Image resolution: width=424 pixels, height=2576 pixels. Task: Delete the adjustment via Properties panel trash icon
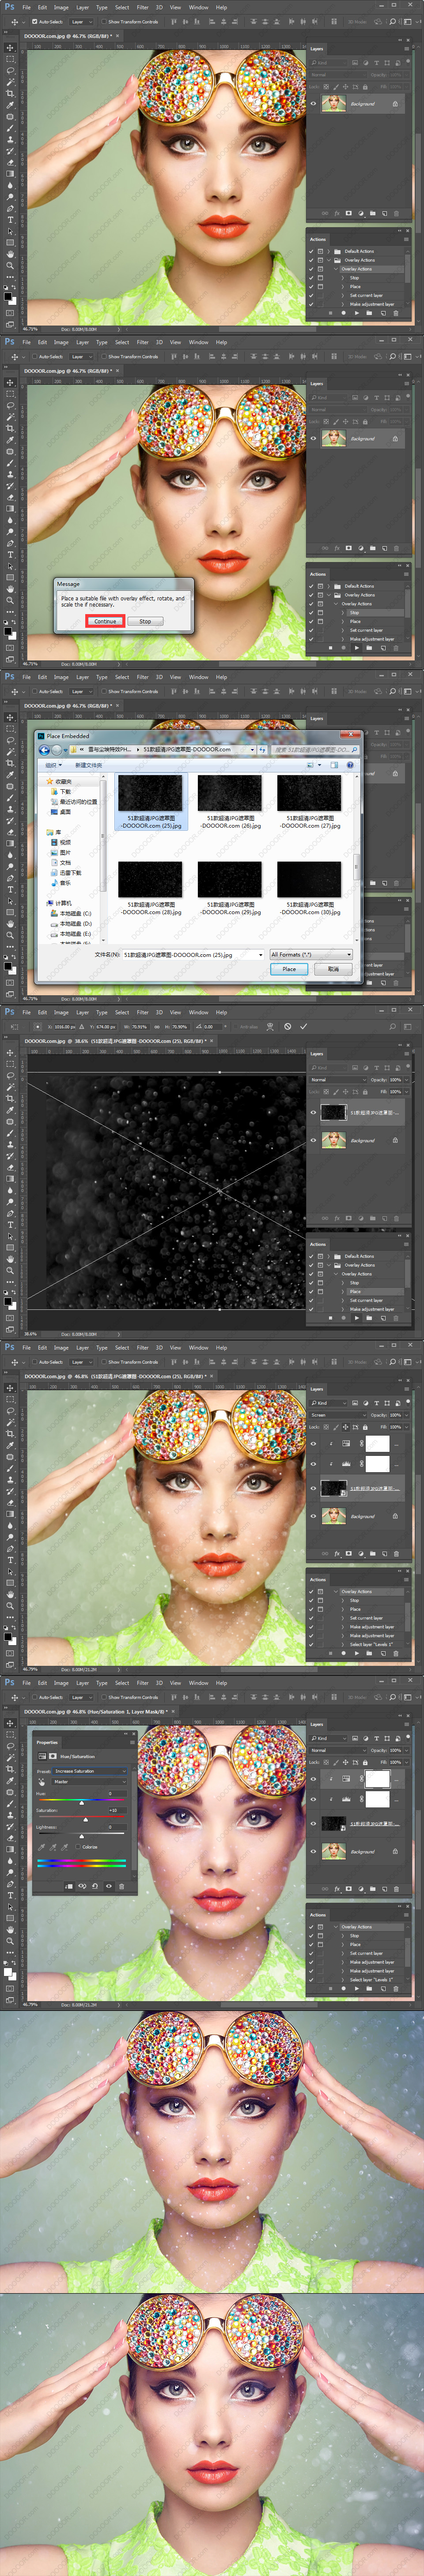tap(121, 1886)
